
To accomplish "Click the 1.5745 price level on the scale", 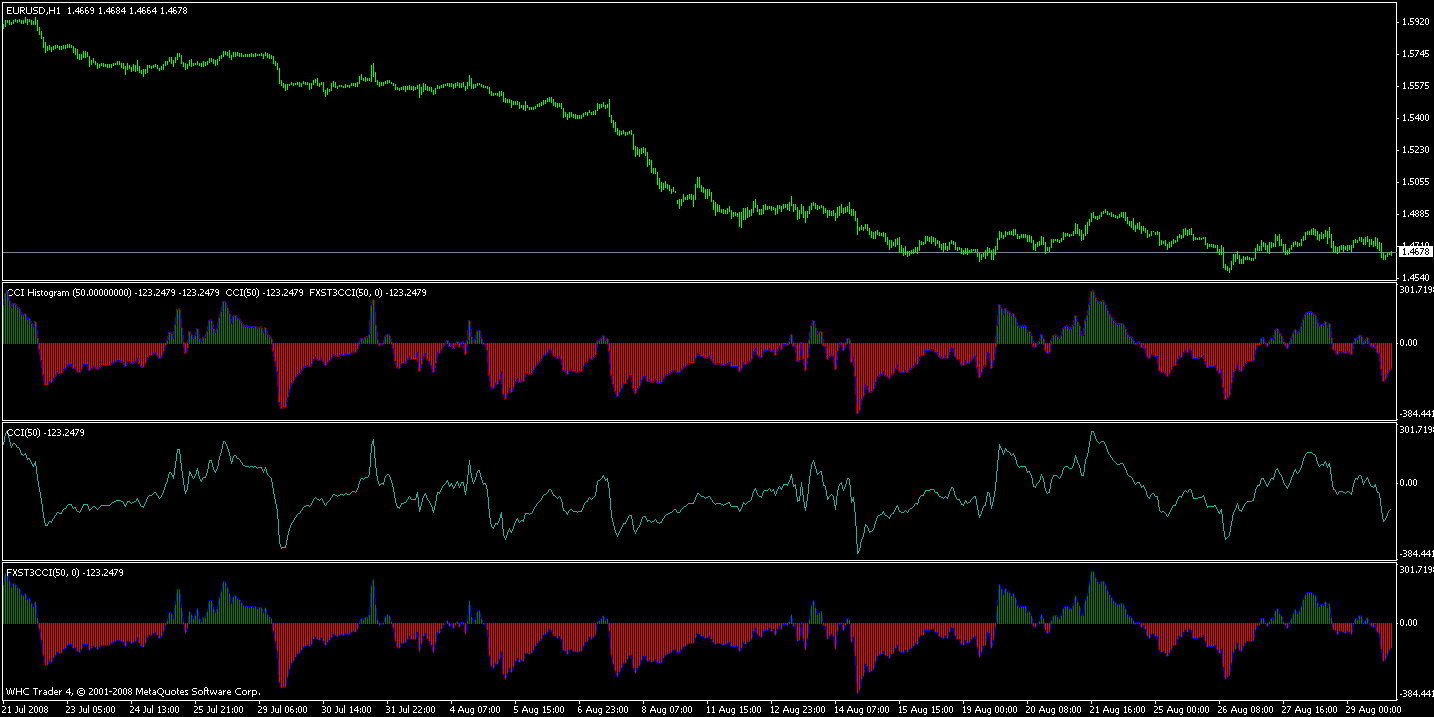I will point(1414,53).
